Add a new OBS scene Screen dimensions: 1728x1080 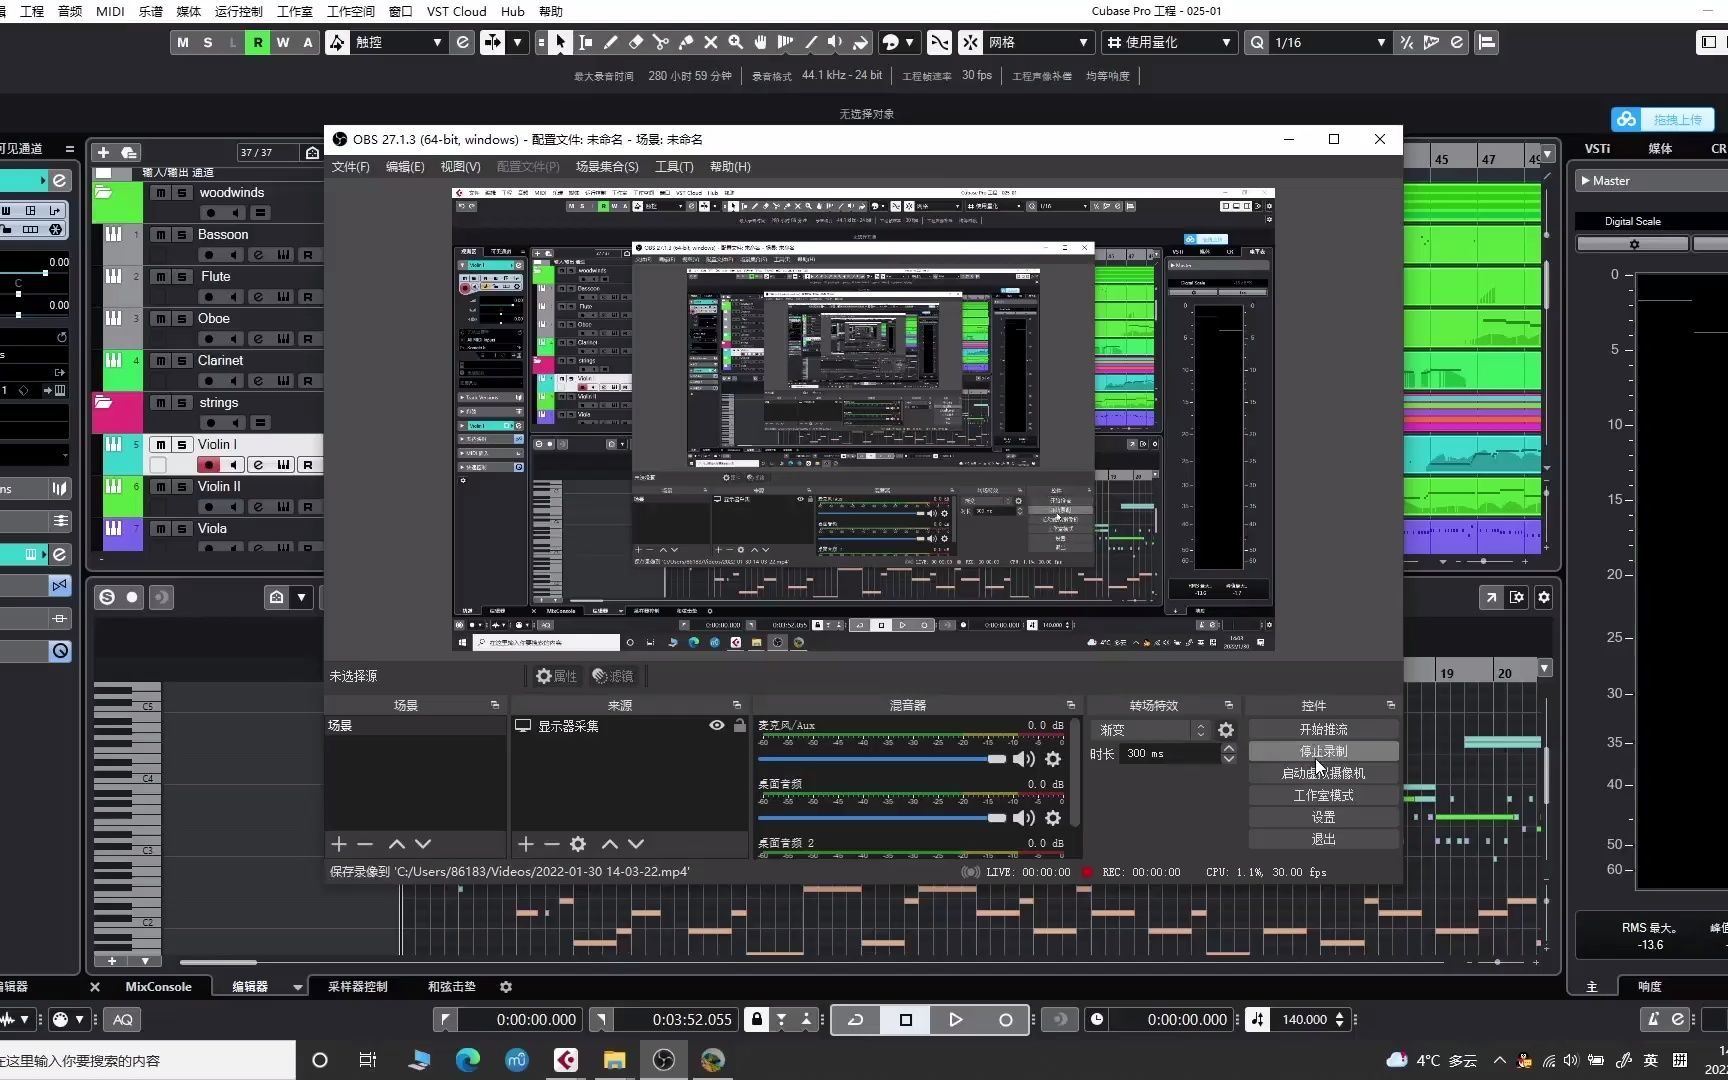(x=339, y=844)
